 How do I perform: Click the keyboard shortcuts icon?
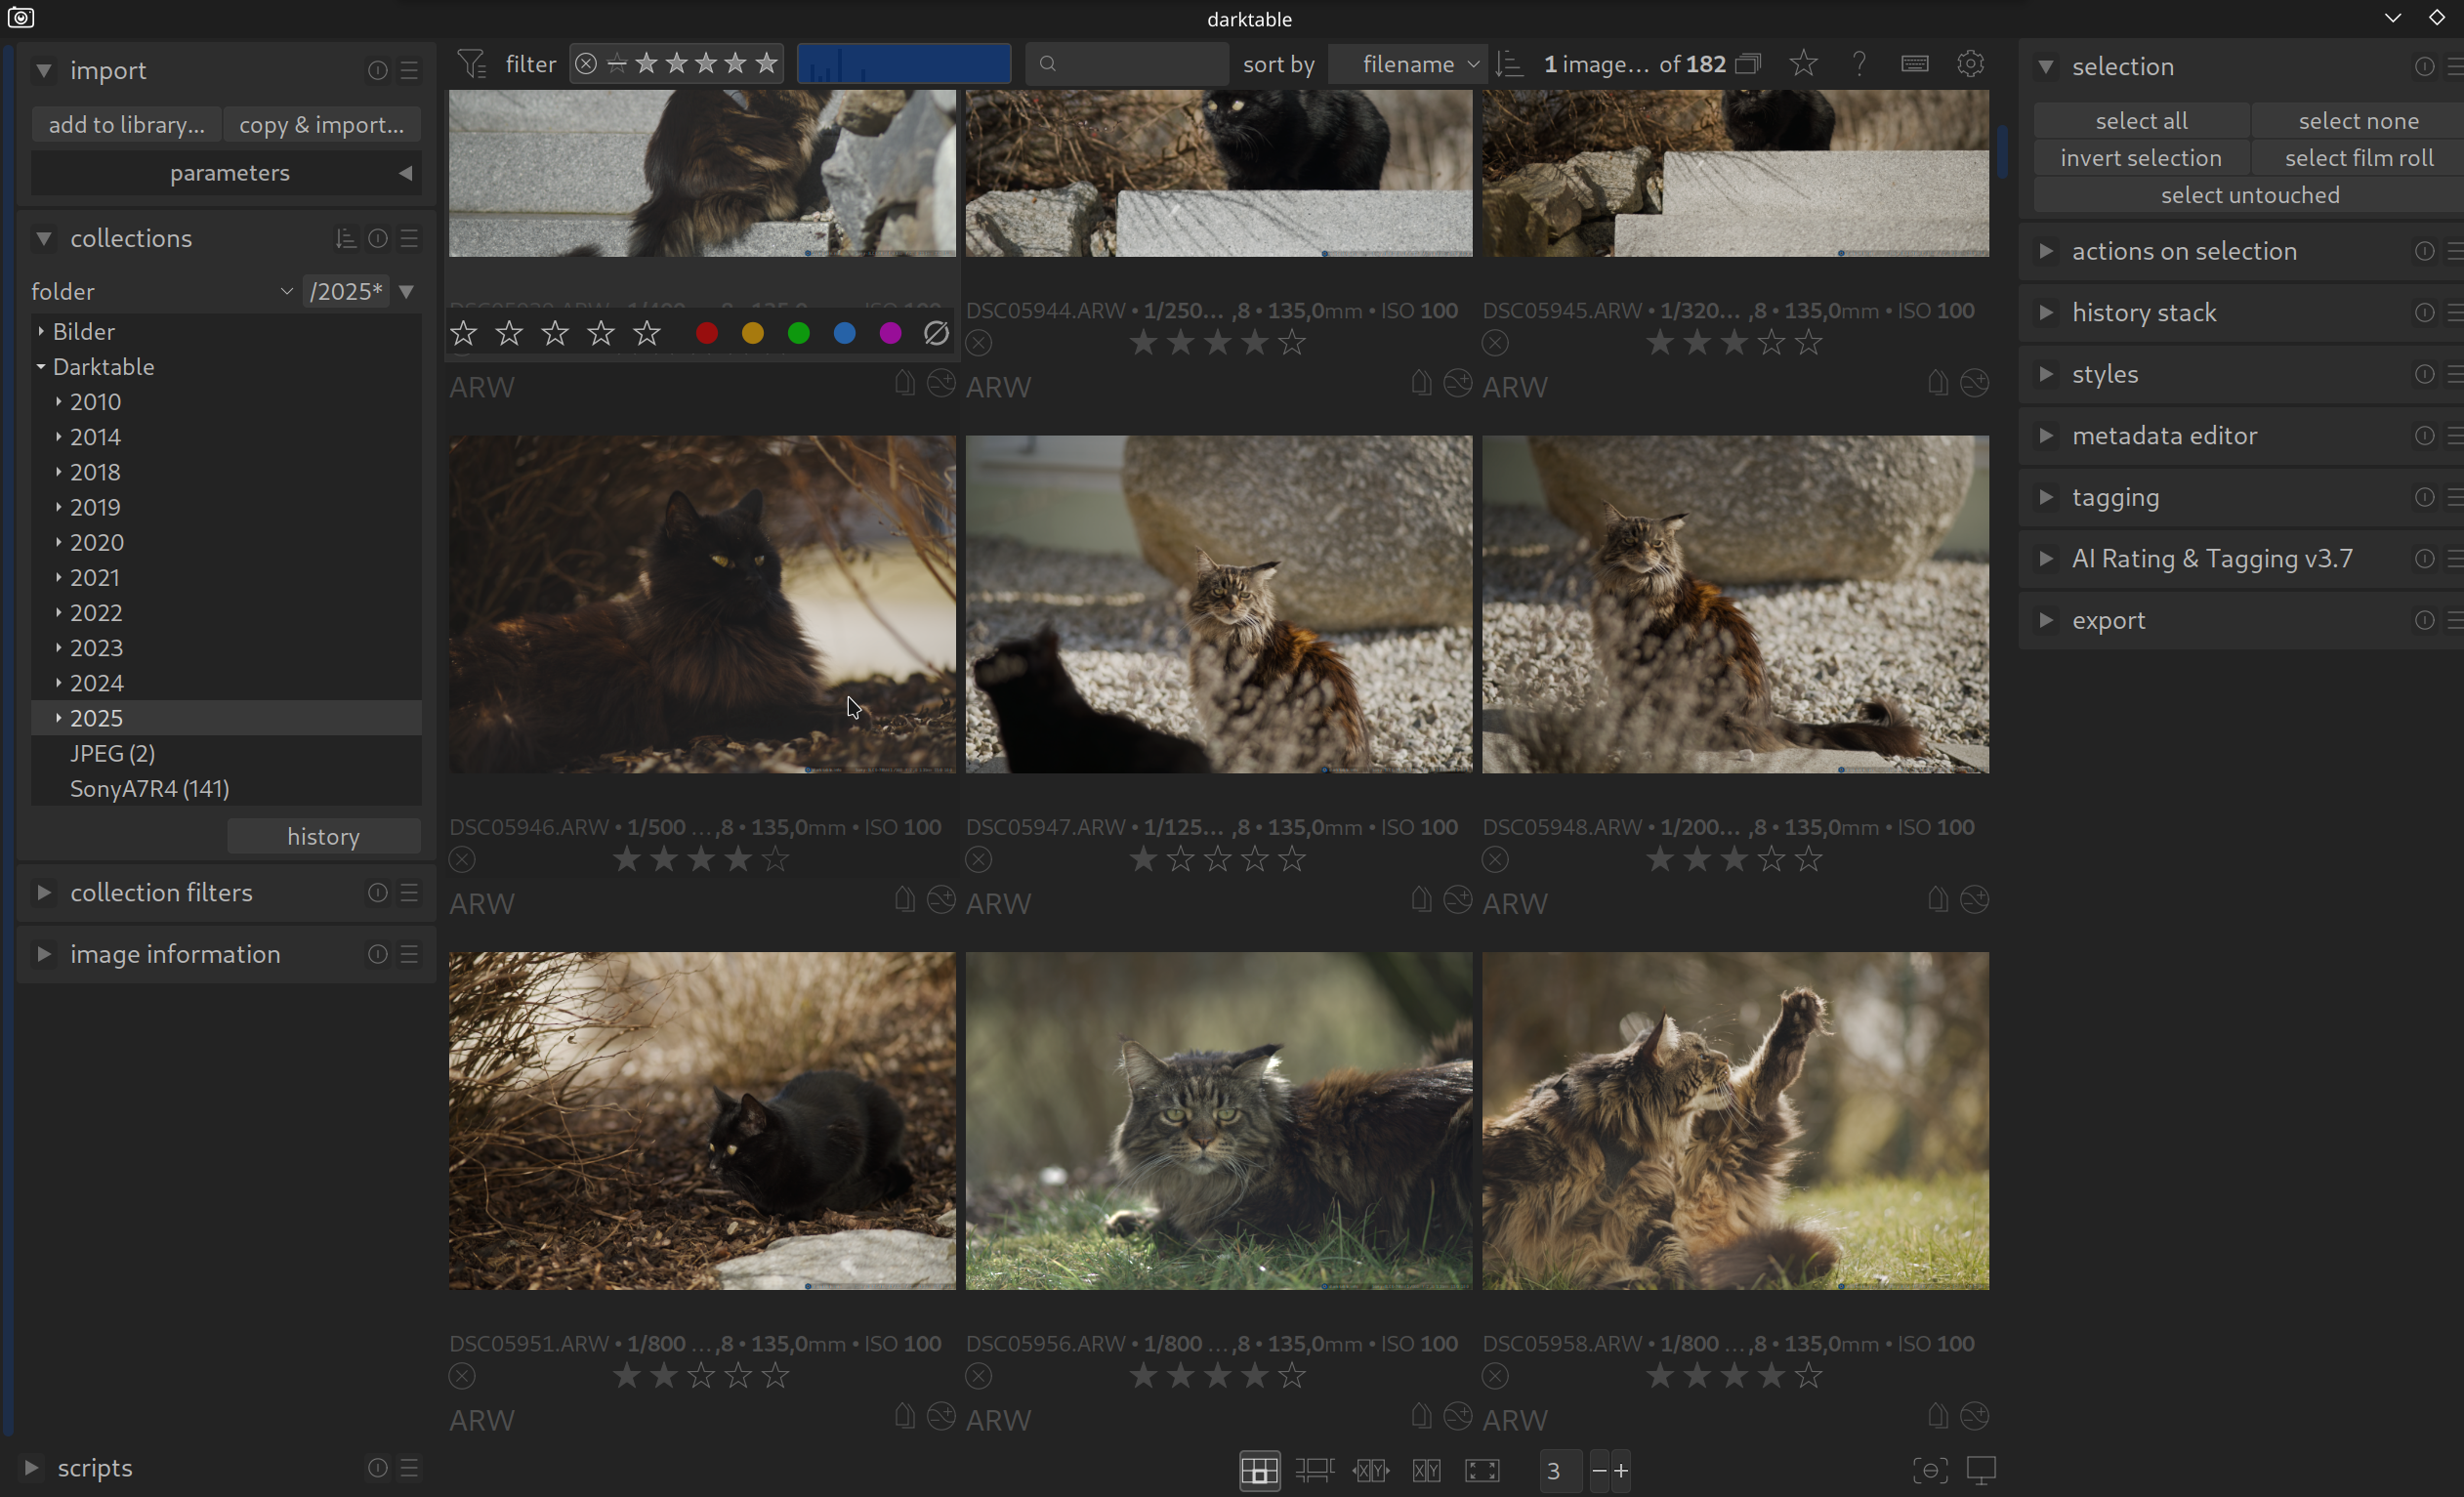(1914, 64)
